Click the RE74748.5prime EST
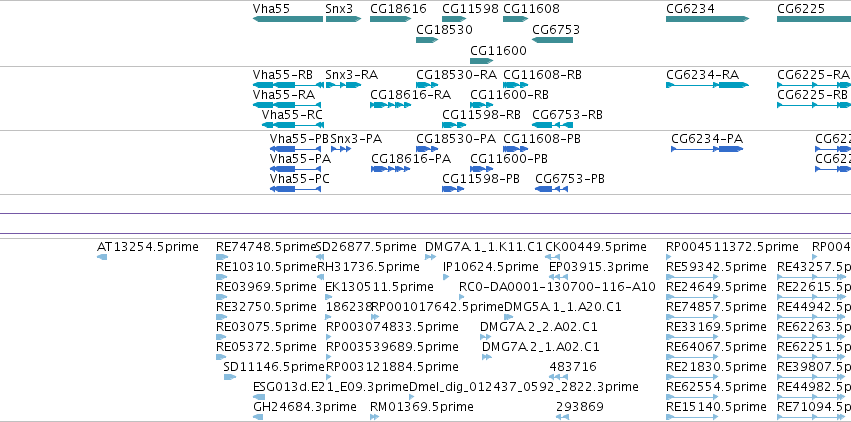The height and width of the screenshot is (422, 851). [220, 257]
